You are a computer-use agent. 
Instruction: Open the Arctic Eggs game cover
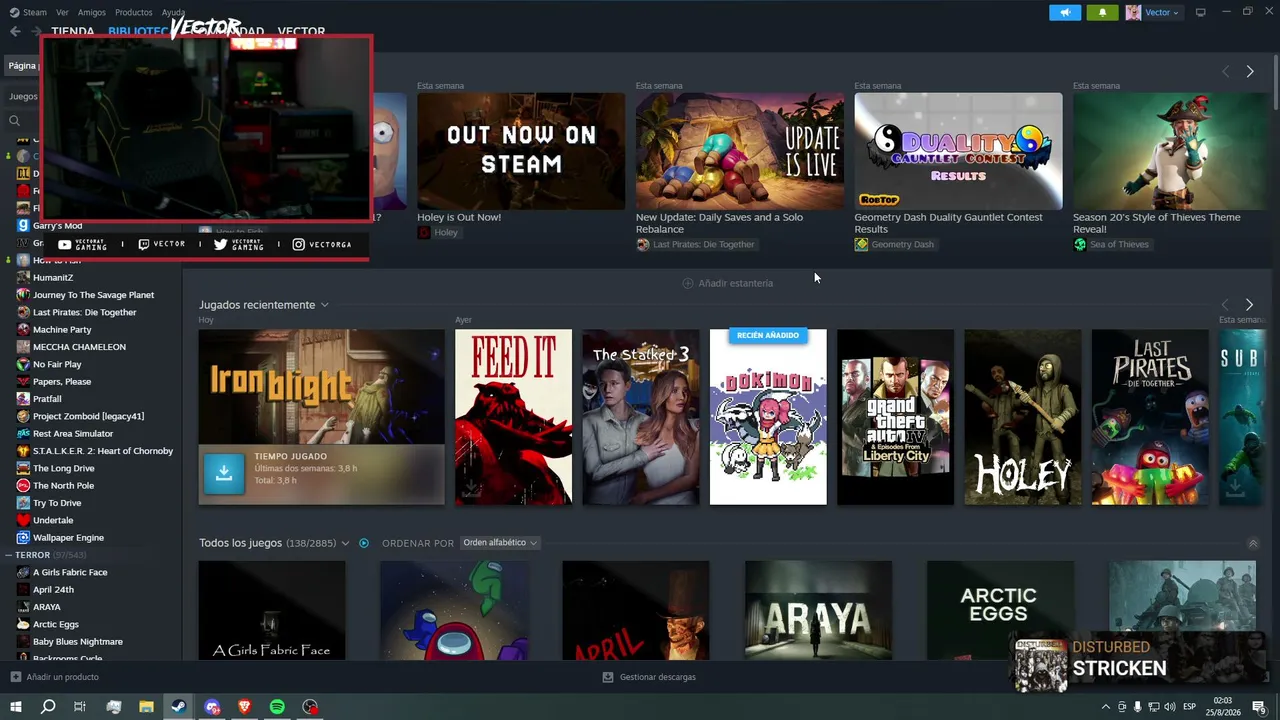(x=1000, y=610)
